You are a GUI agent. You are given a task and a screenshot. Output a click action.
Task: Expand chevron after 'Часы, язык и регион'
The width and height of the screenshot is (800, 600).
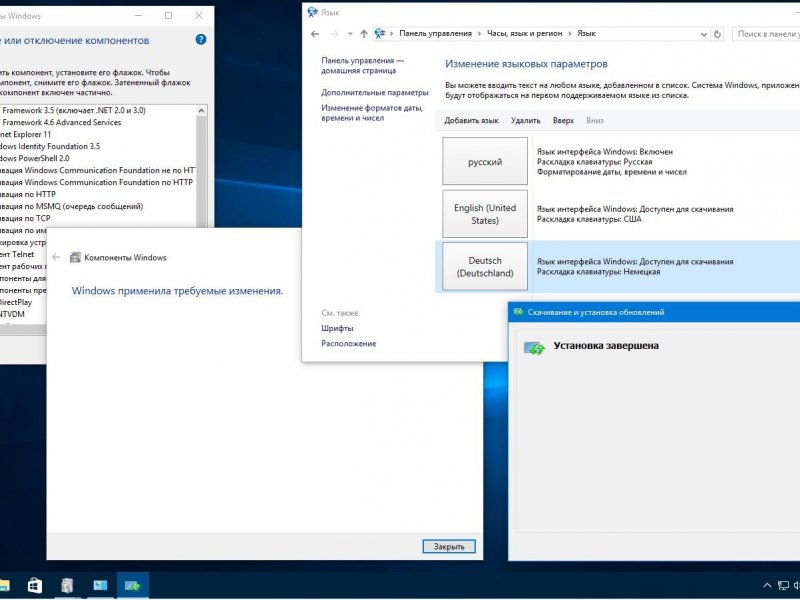click(570, 34)
